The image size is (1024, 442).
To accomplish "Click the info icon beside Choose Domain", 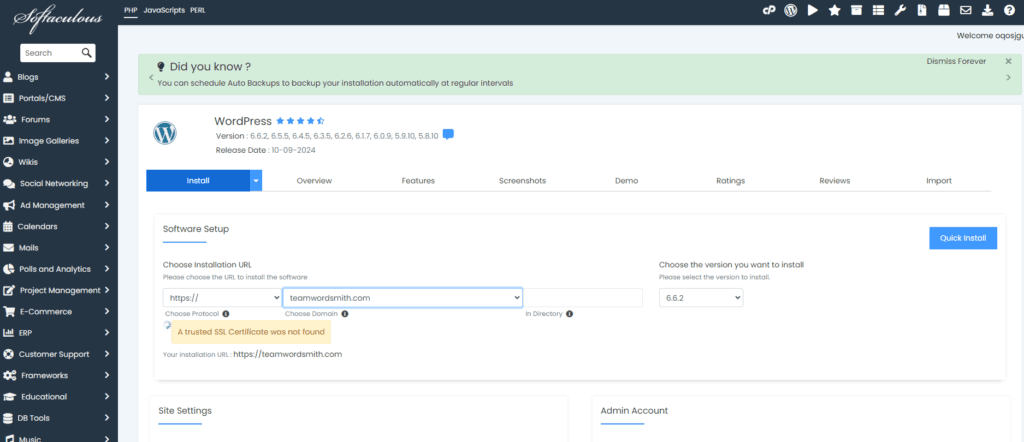I will [345, 314].
